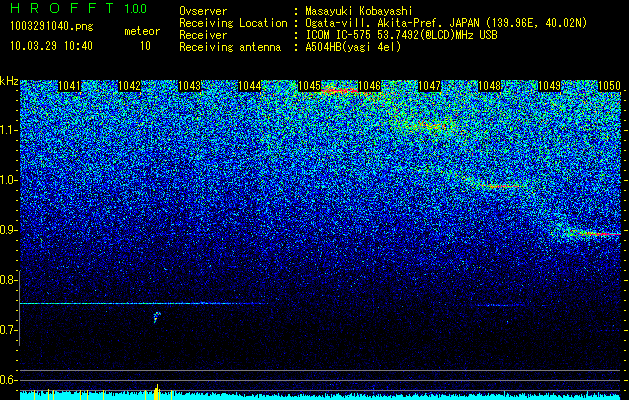Click the meteor count value 10

(145, 46)
